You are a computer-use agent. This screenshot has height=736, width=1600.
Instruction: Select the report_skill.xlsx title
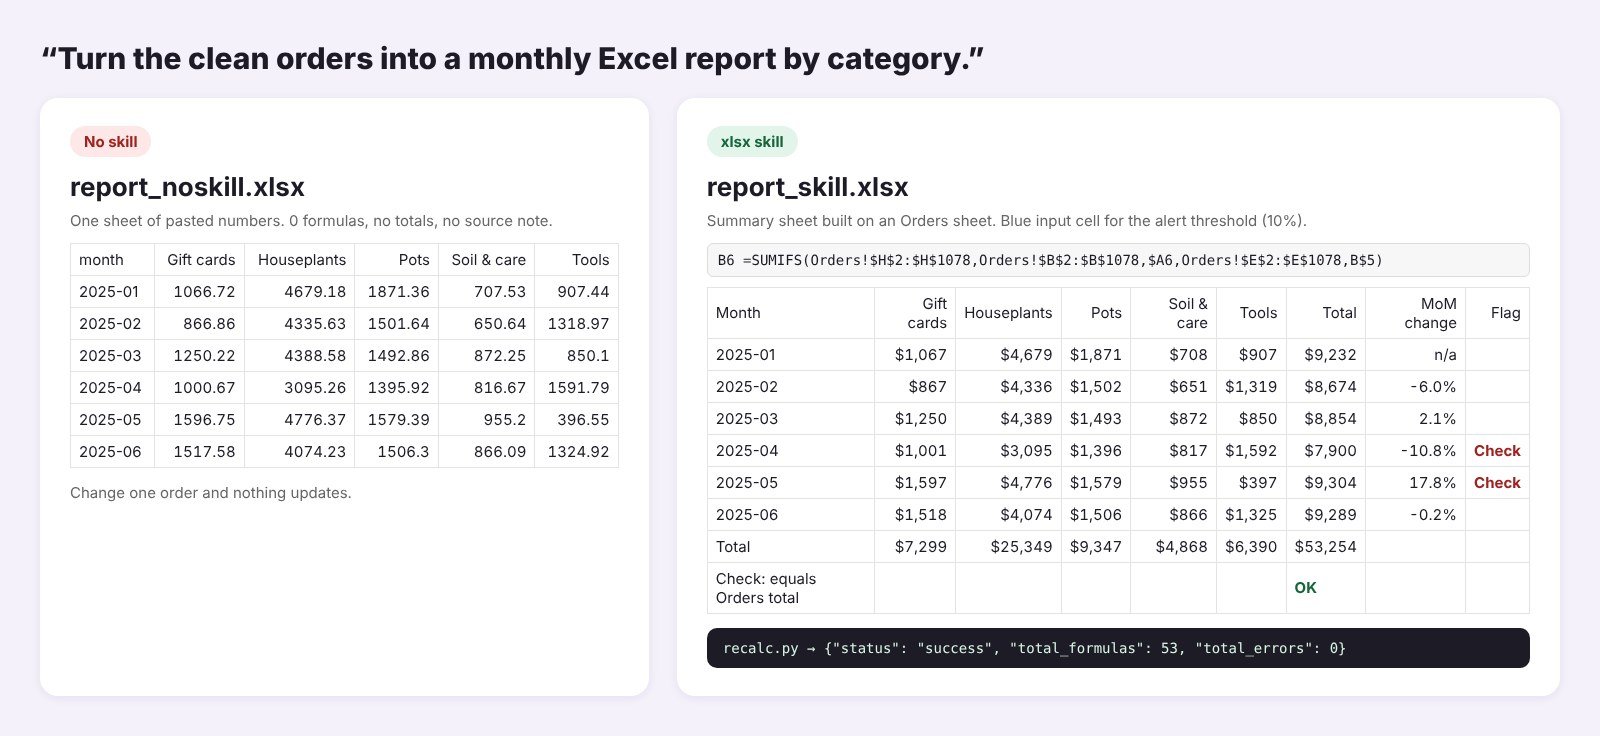[x=807, y=187]
